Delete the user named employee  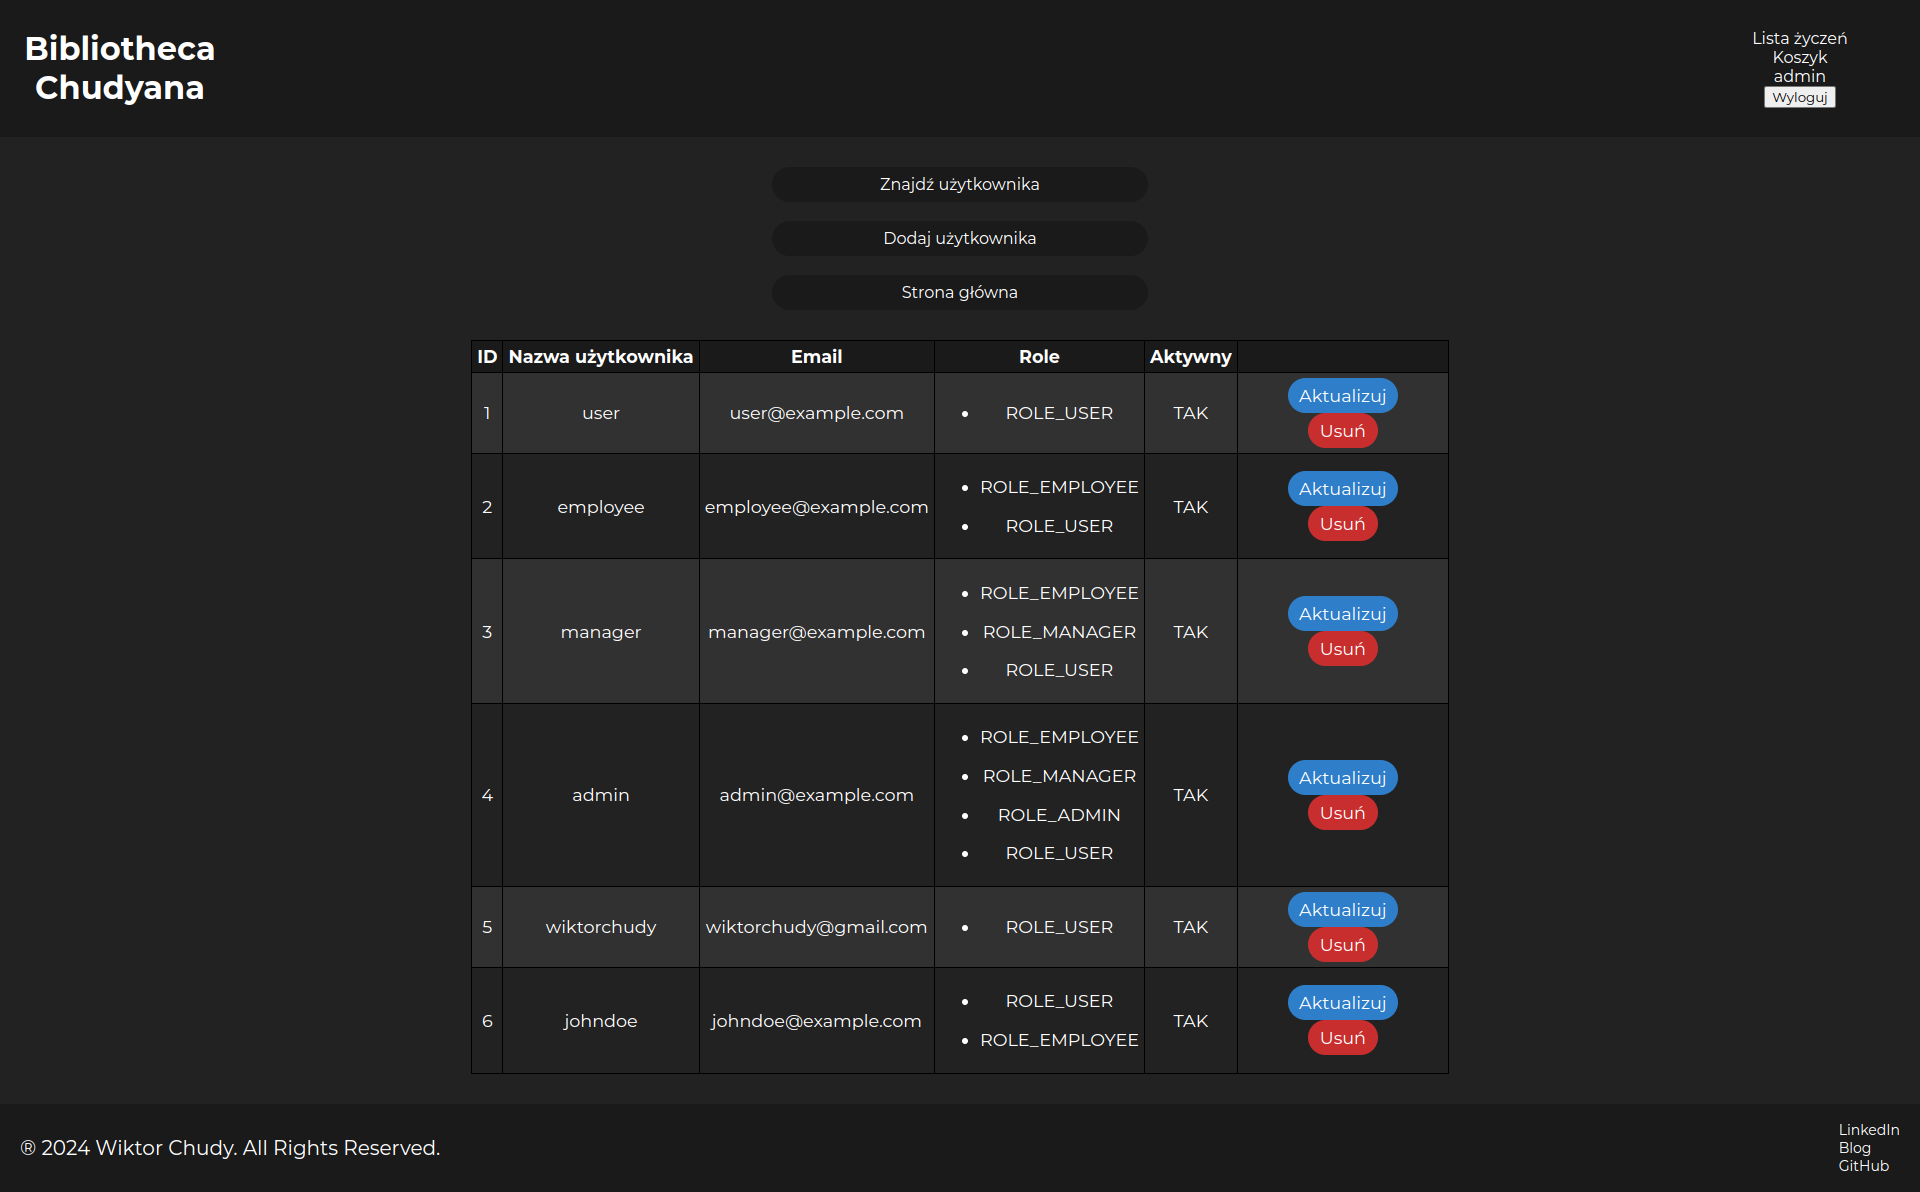pyautogui.click(x=1342, y=524)
